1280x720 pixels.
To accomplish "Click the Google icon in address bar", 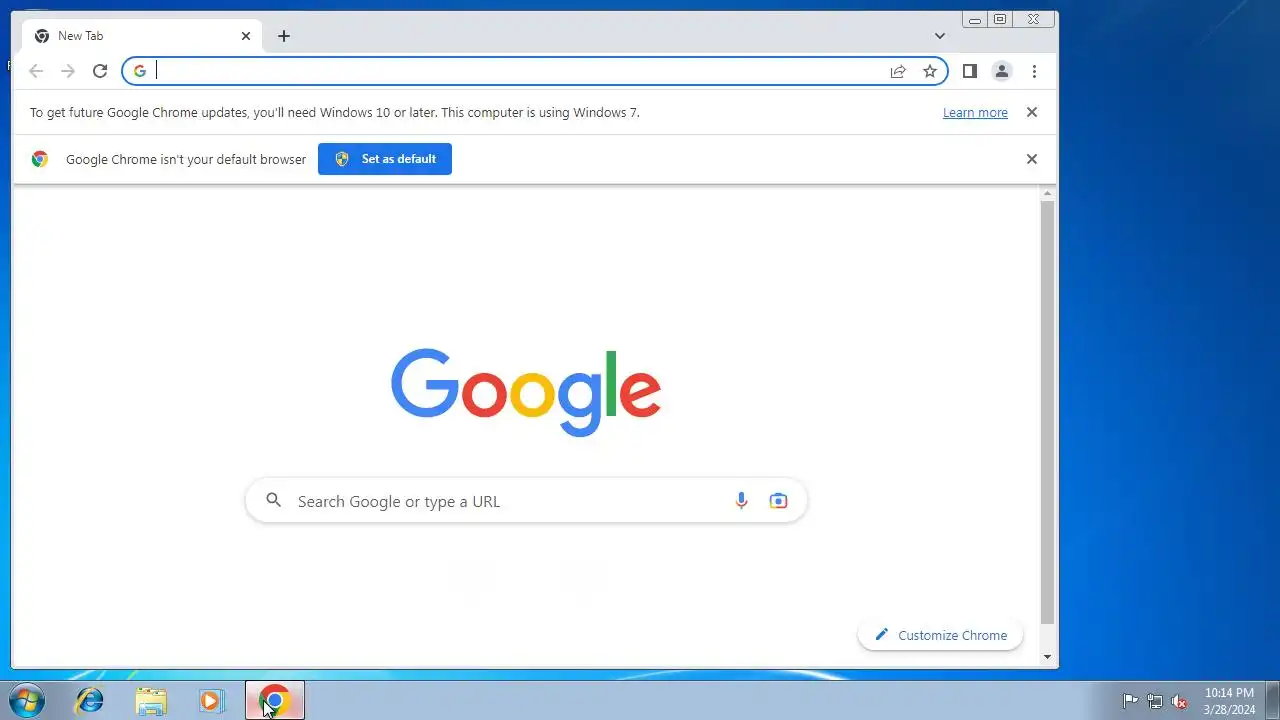I will pyautogui.click(x=140, y=71).
